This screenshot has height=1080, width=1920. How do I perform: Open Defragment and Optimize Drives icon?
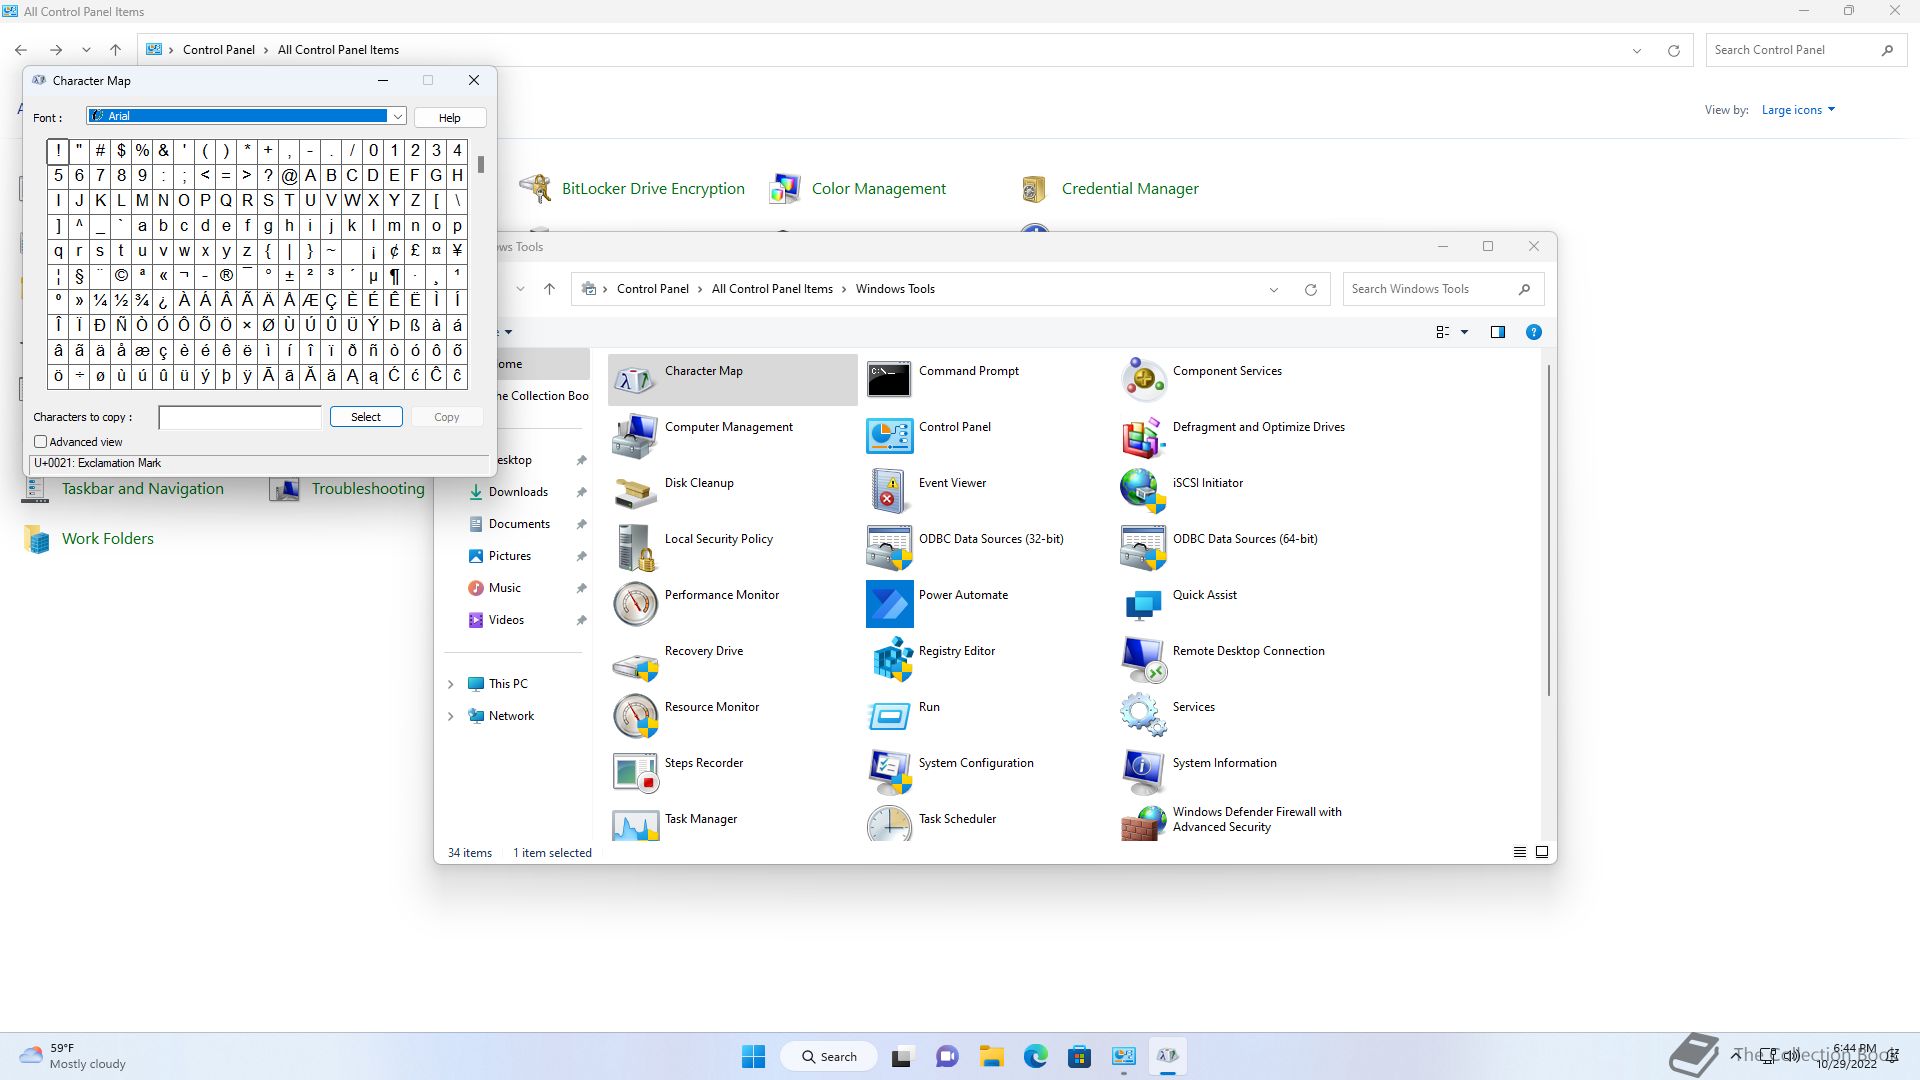[x=1143, y=435]
